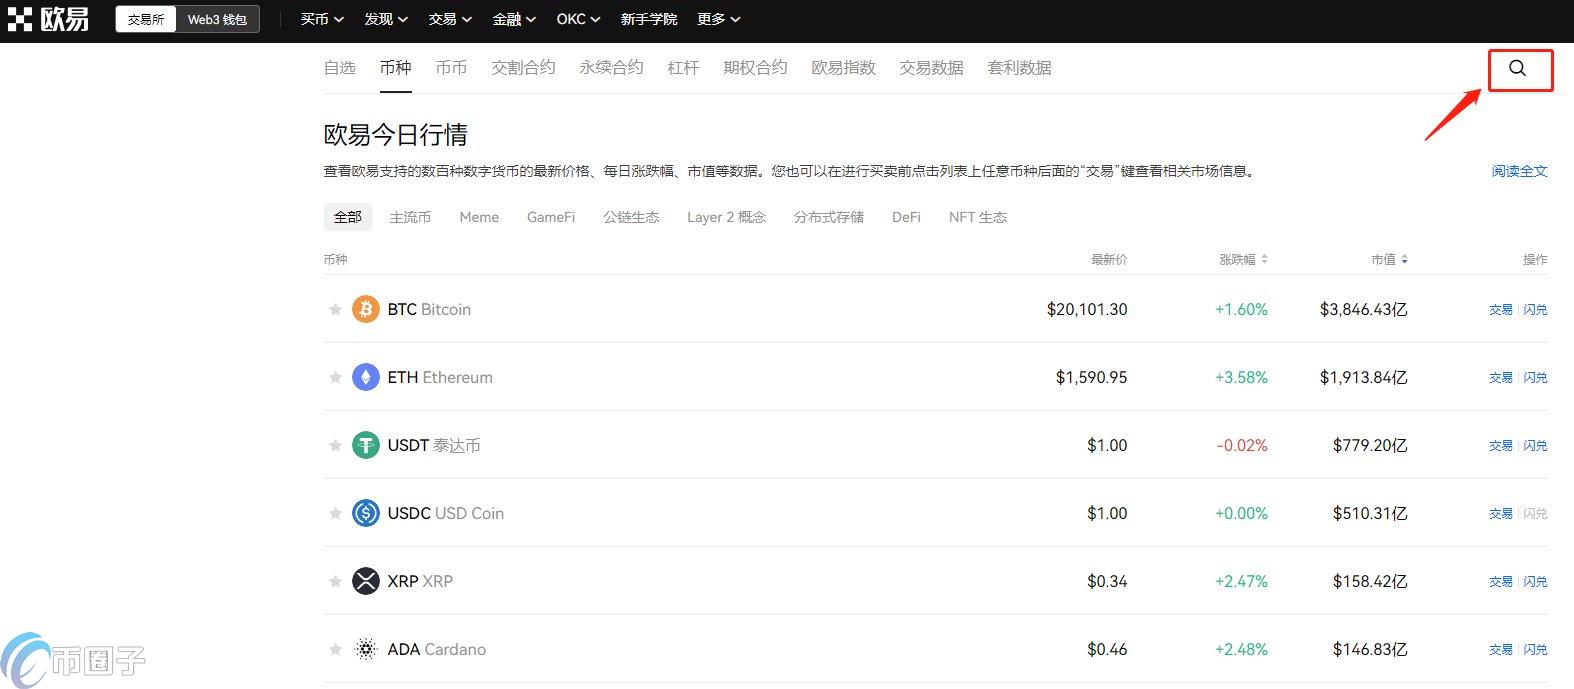Open 新手学院 in top navigation
This screenshot has width=1574, height=689.
[649, 19]
